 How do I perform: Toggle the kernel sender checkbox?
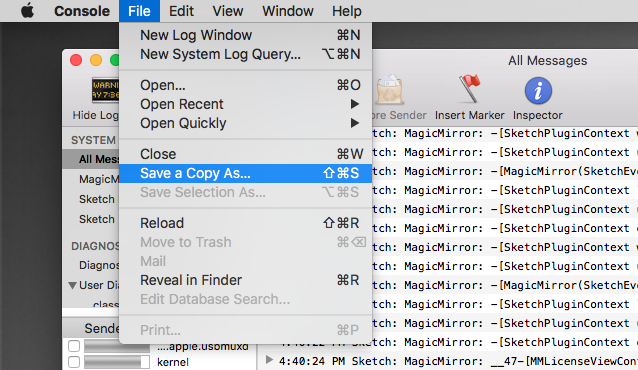pos(74,362)
